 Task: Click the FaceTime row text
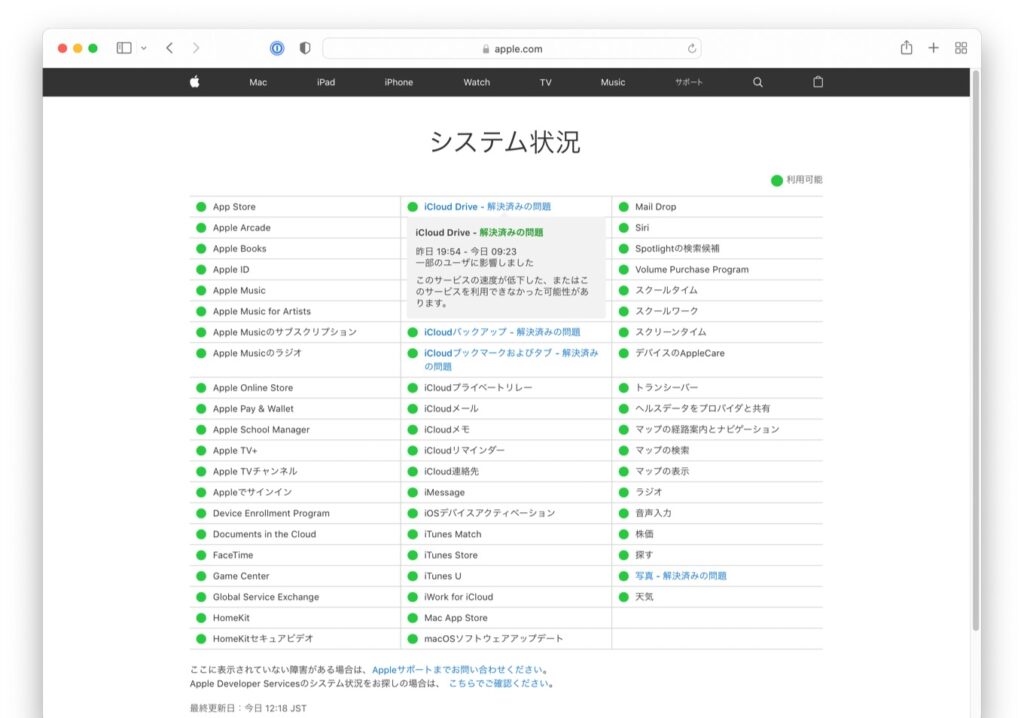[x=232, y=555]
